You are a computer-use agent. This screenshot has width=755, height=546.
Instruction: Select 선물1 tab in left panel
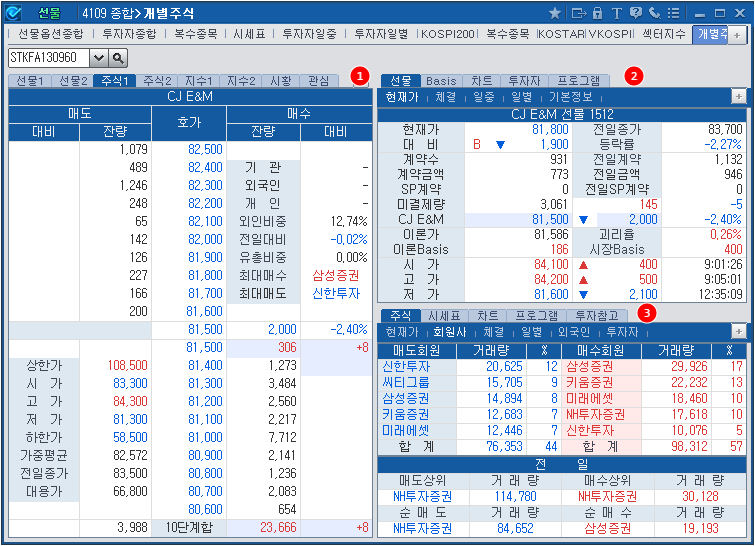30,81
